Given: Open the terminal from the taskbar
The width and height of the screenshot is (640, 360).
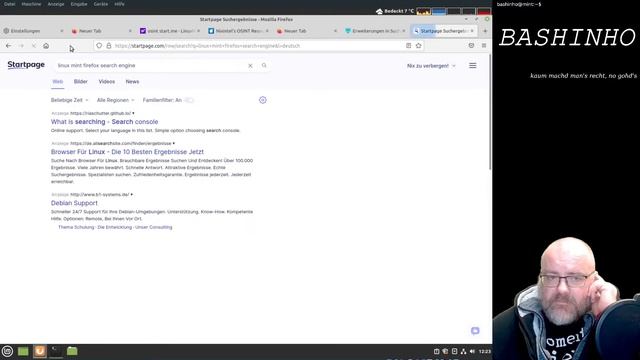Looking at the screenshot, I should (x=56, y=351).
